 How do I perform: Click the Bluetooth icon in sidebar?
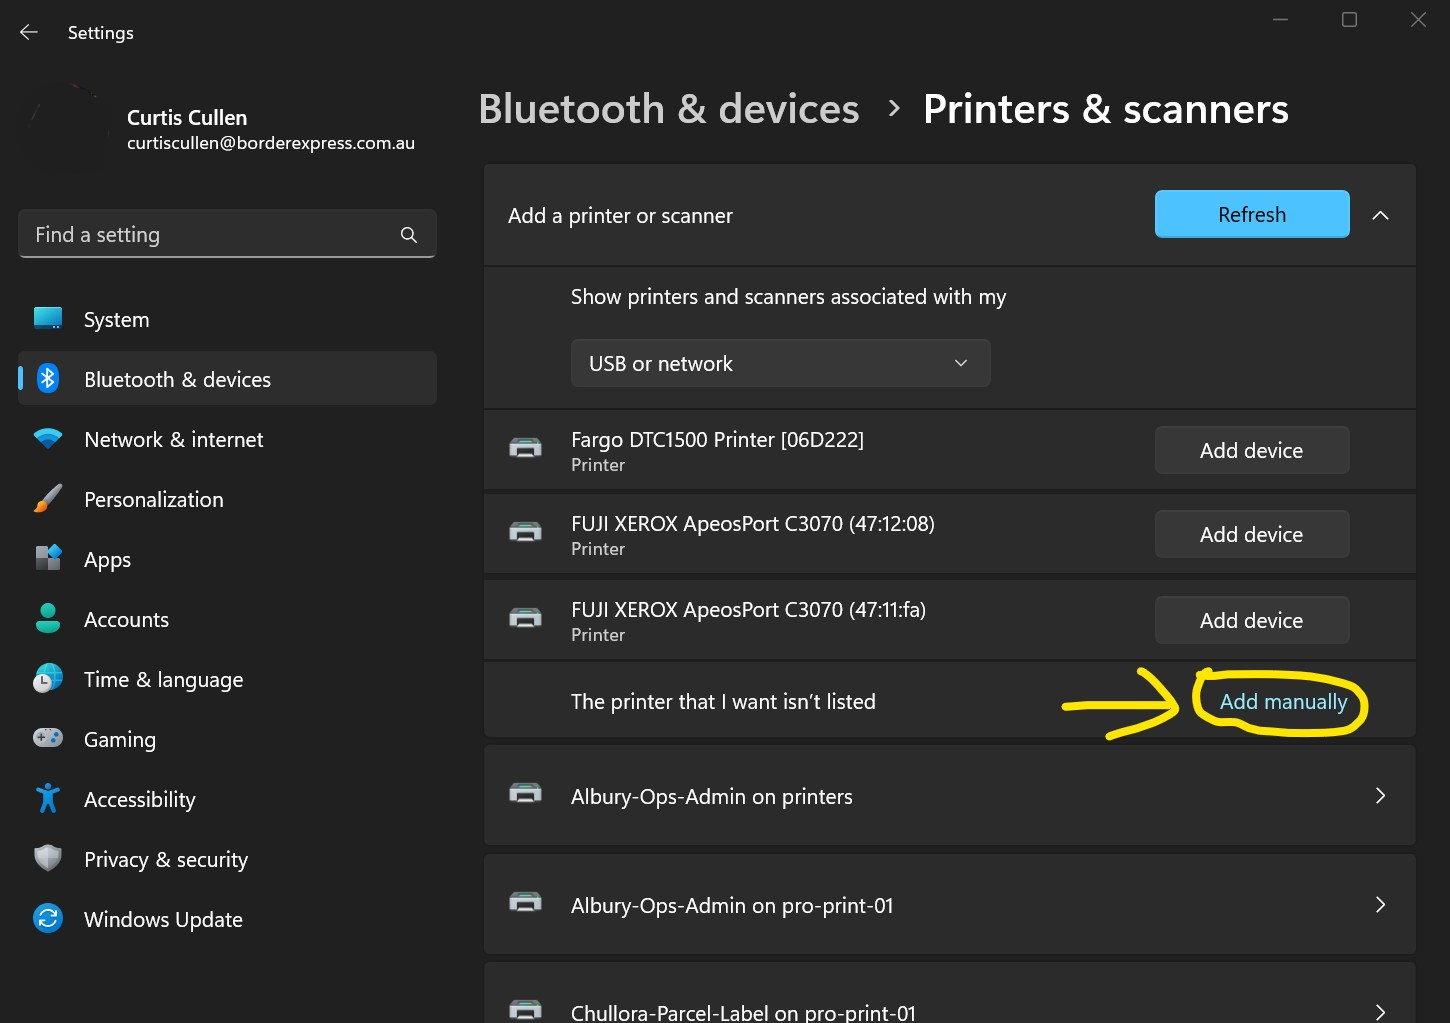pos(48,378)
